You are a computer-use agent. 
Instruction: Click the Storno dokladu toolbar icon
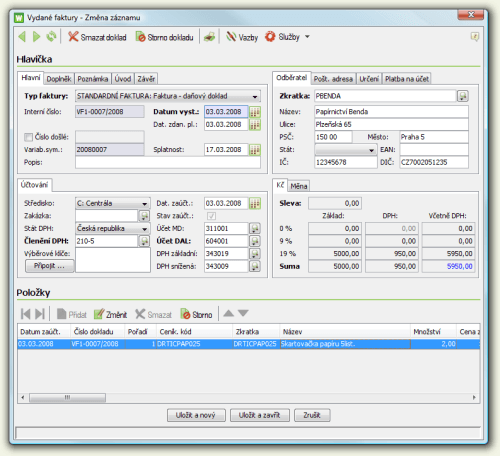(x=140, y=37)
